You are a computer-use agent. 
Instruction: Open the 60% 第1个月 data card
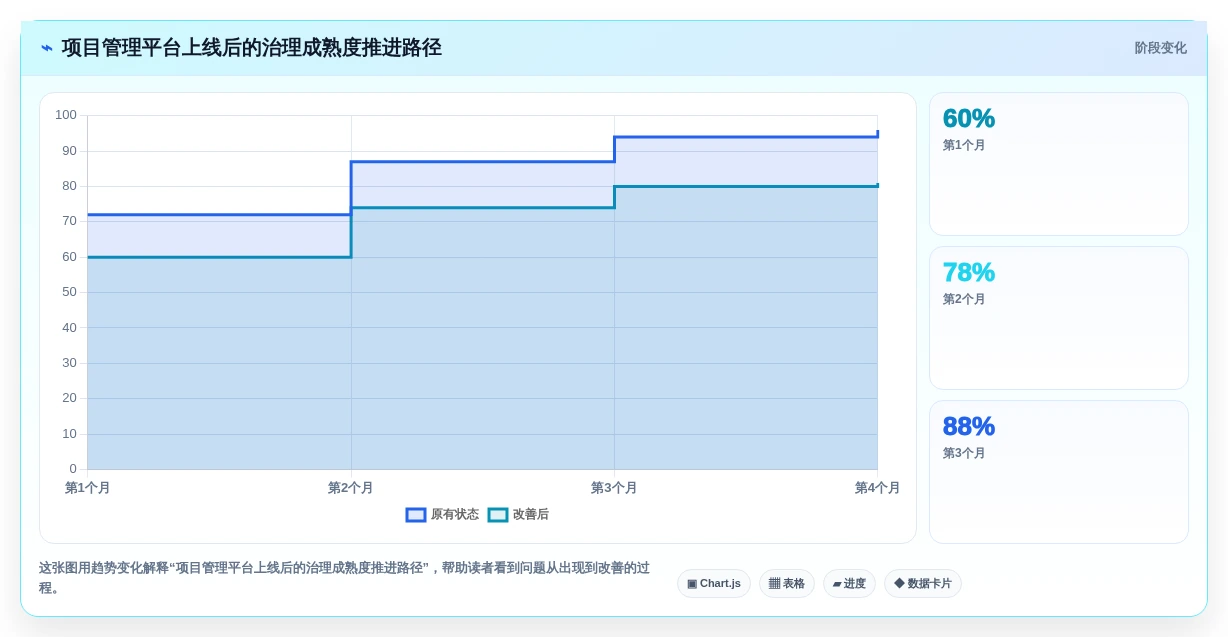1059,164
